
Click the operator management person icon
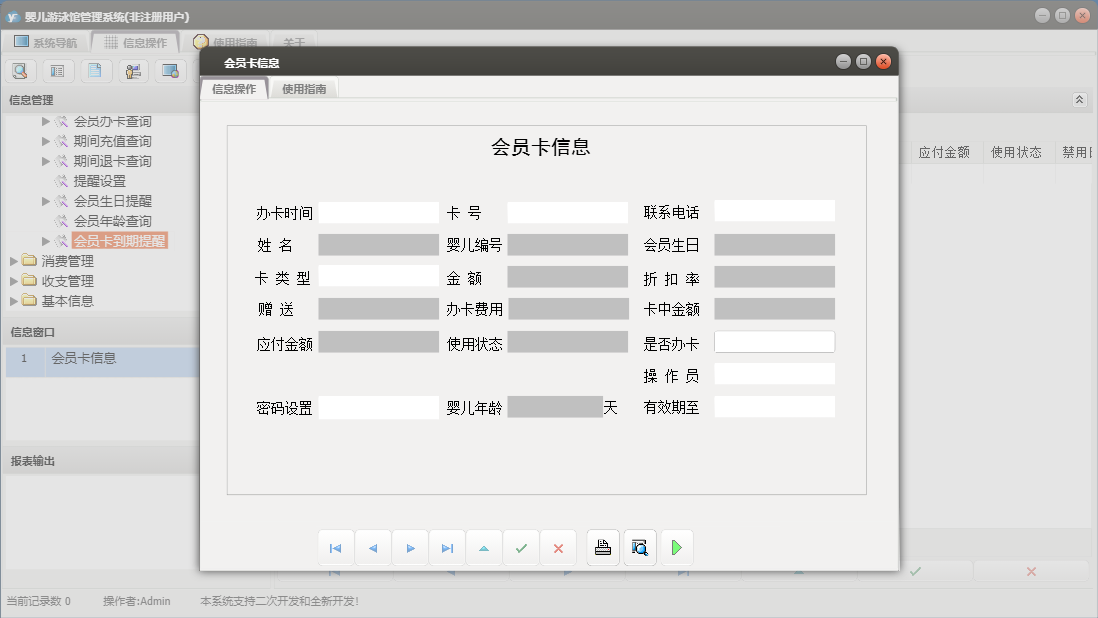pyautogui.click(x=133, y=71)
